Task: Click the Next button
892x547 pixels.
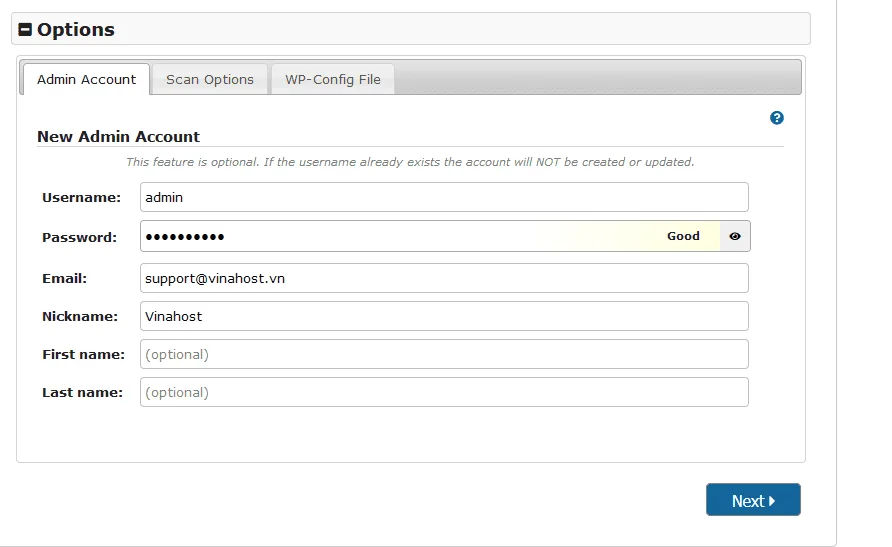Action: (x=753, y=500)
